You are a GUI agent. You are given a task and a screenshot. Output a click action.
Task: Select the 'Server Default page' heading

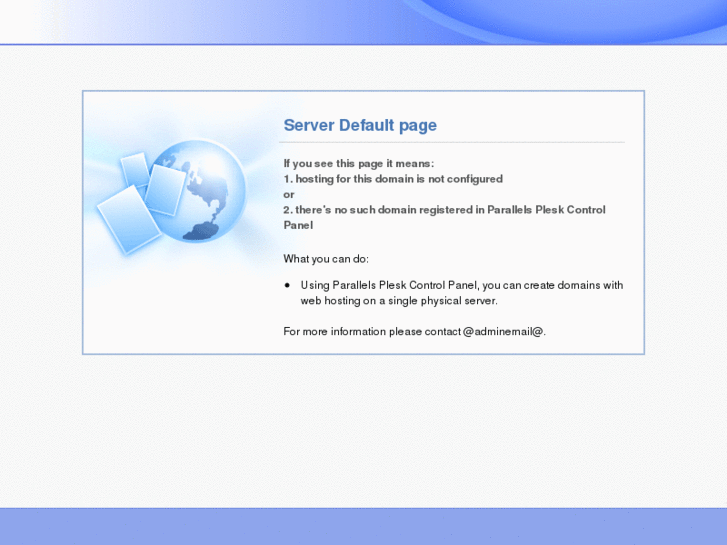pos(360,125)
